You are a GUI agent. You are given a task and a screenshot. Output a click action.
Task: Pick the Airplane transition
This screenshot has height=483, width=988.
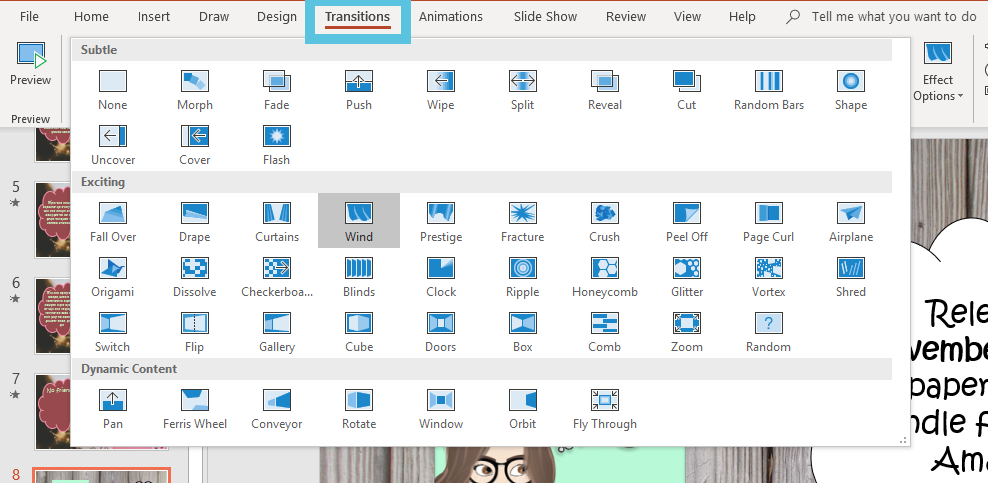pyautogui.click(x=851, y=222)
